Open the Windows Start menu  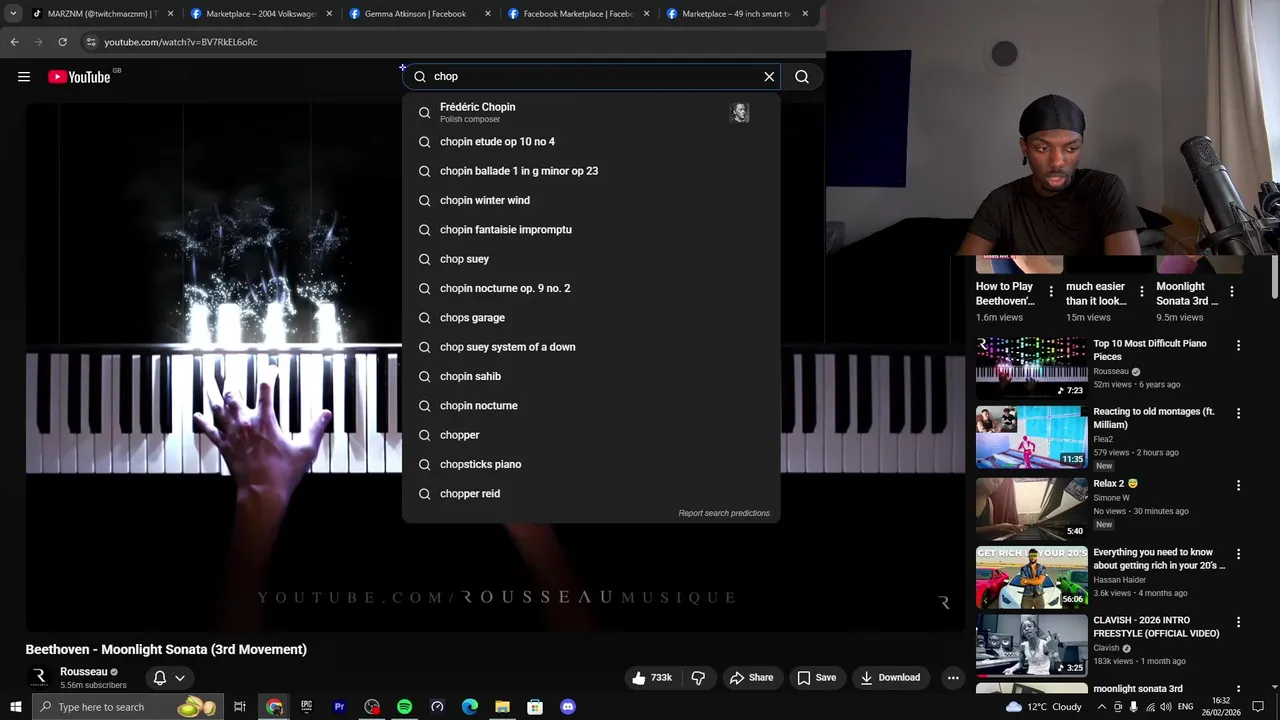point(15,707)
